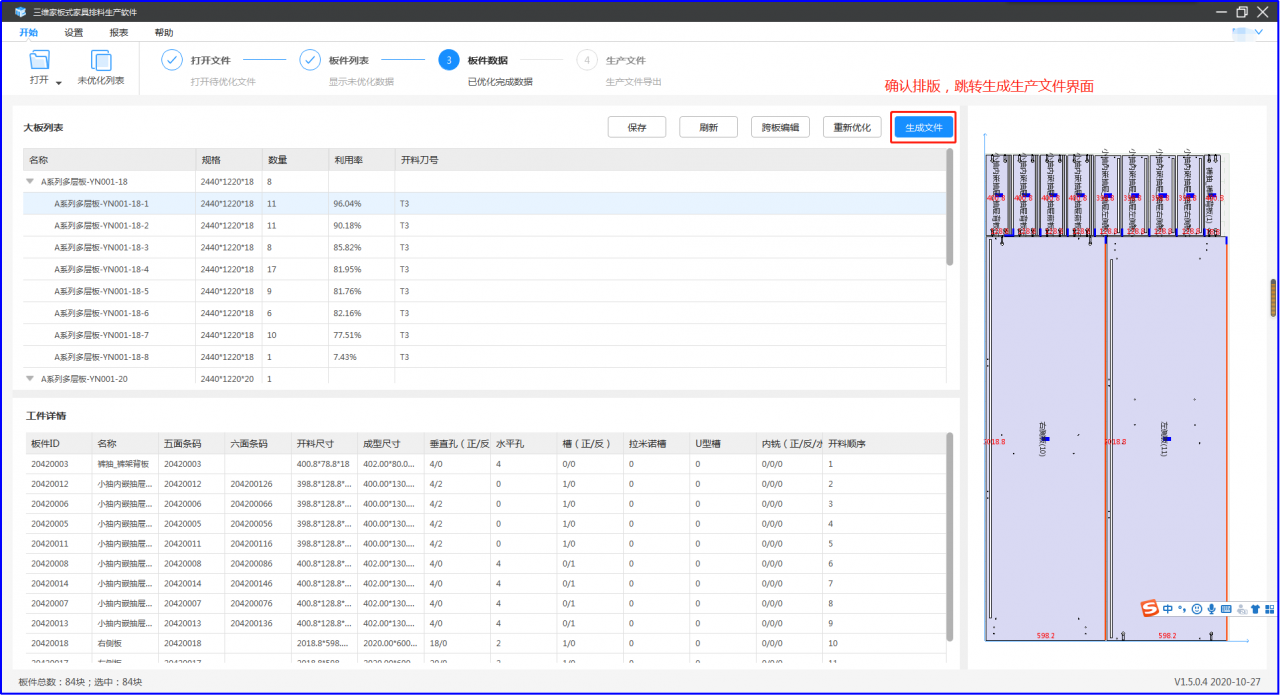1280x696 pixels.
Task: Click the 水平孔 column header
Action: [523, 444]
